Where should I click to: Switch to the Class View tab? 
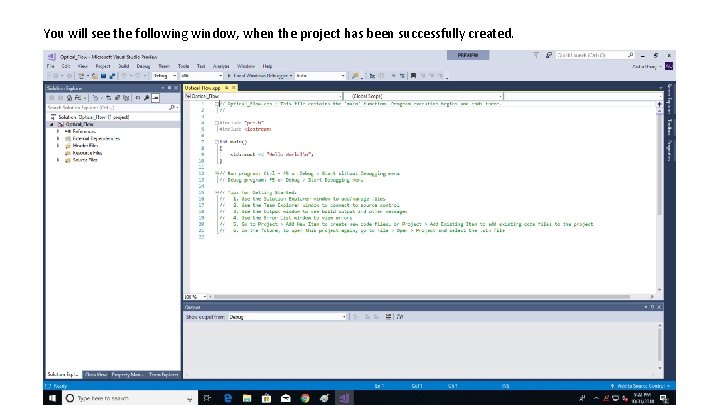(96, 375)
